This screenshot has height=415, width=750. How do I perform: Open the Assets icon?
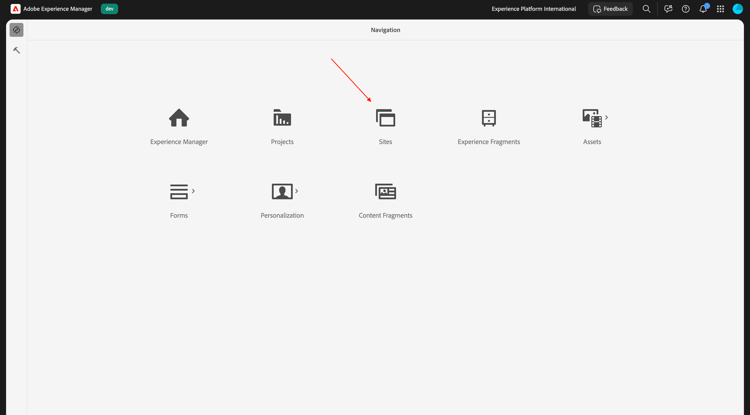tap(592, 118)
